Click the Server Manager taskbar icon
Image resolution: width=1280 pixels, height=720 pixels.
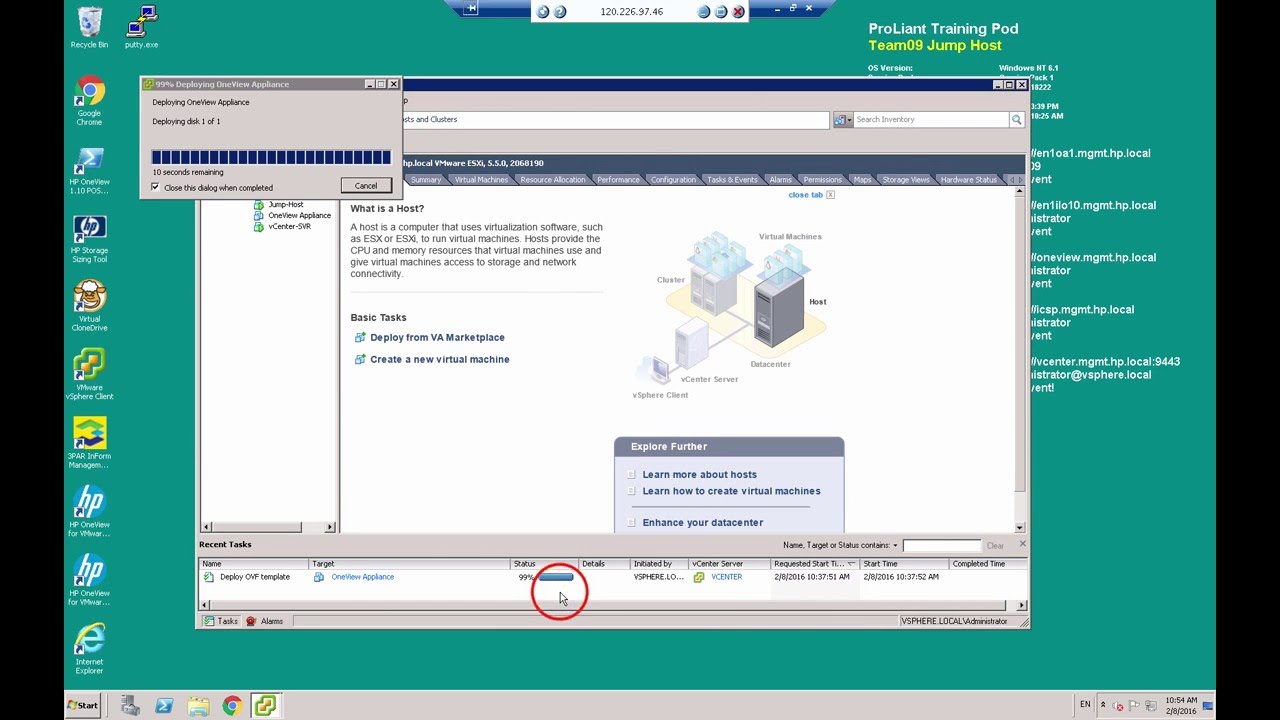(130, 705)
